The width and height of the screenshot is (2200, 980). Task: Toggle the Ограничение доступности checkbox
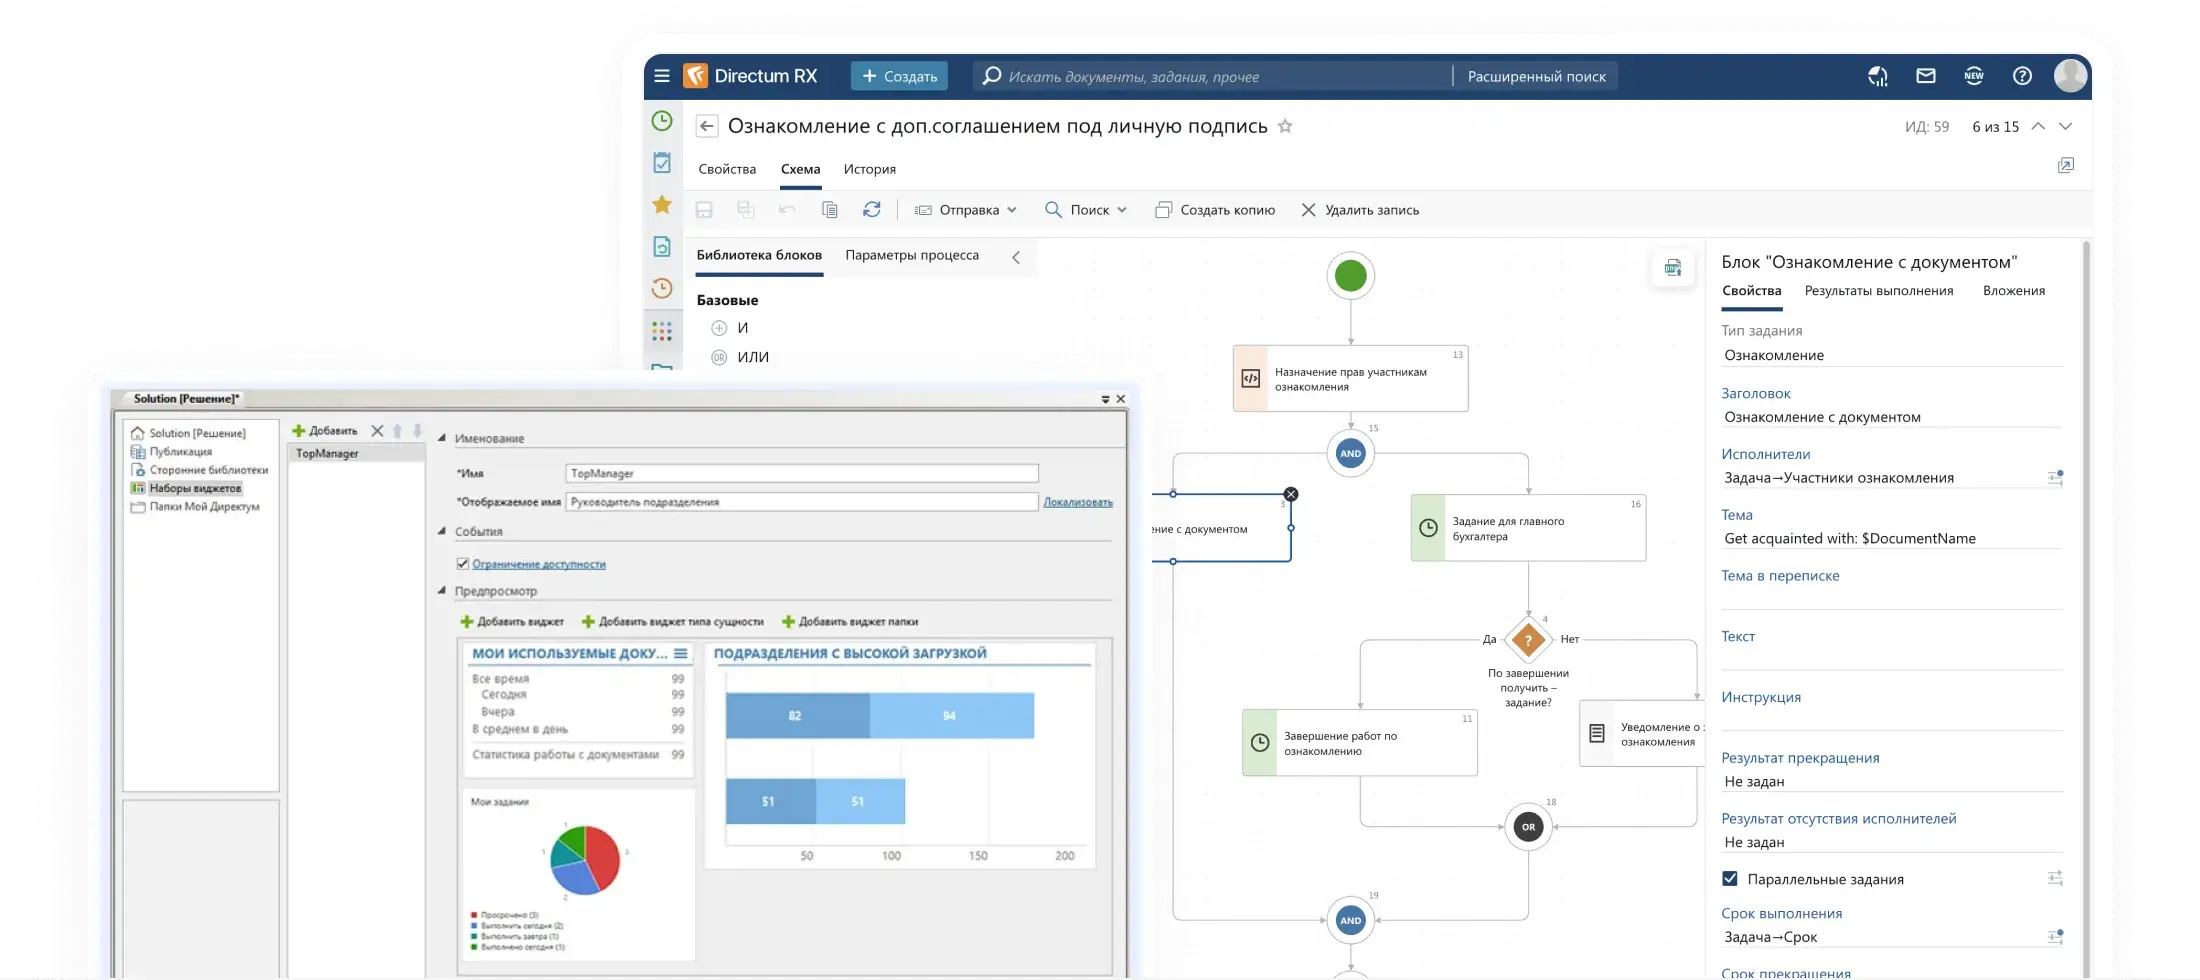click(463, 564)
